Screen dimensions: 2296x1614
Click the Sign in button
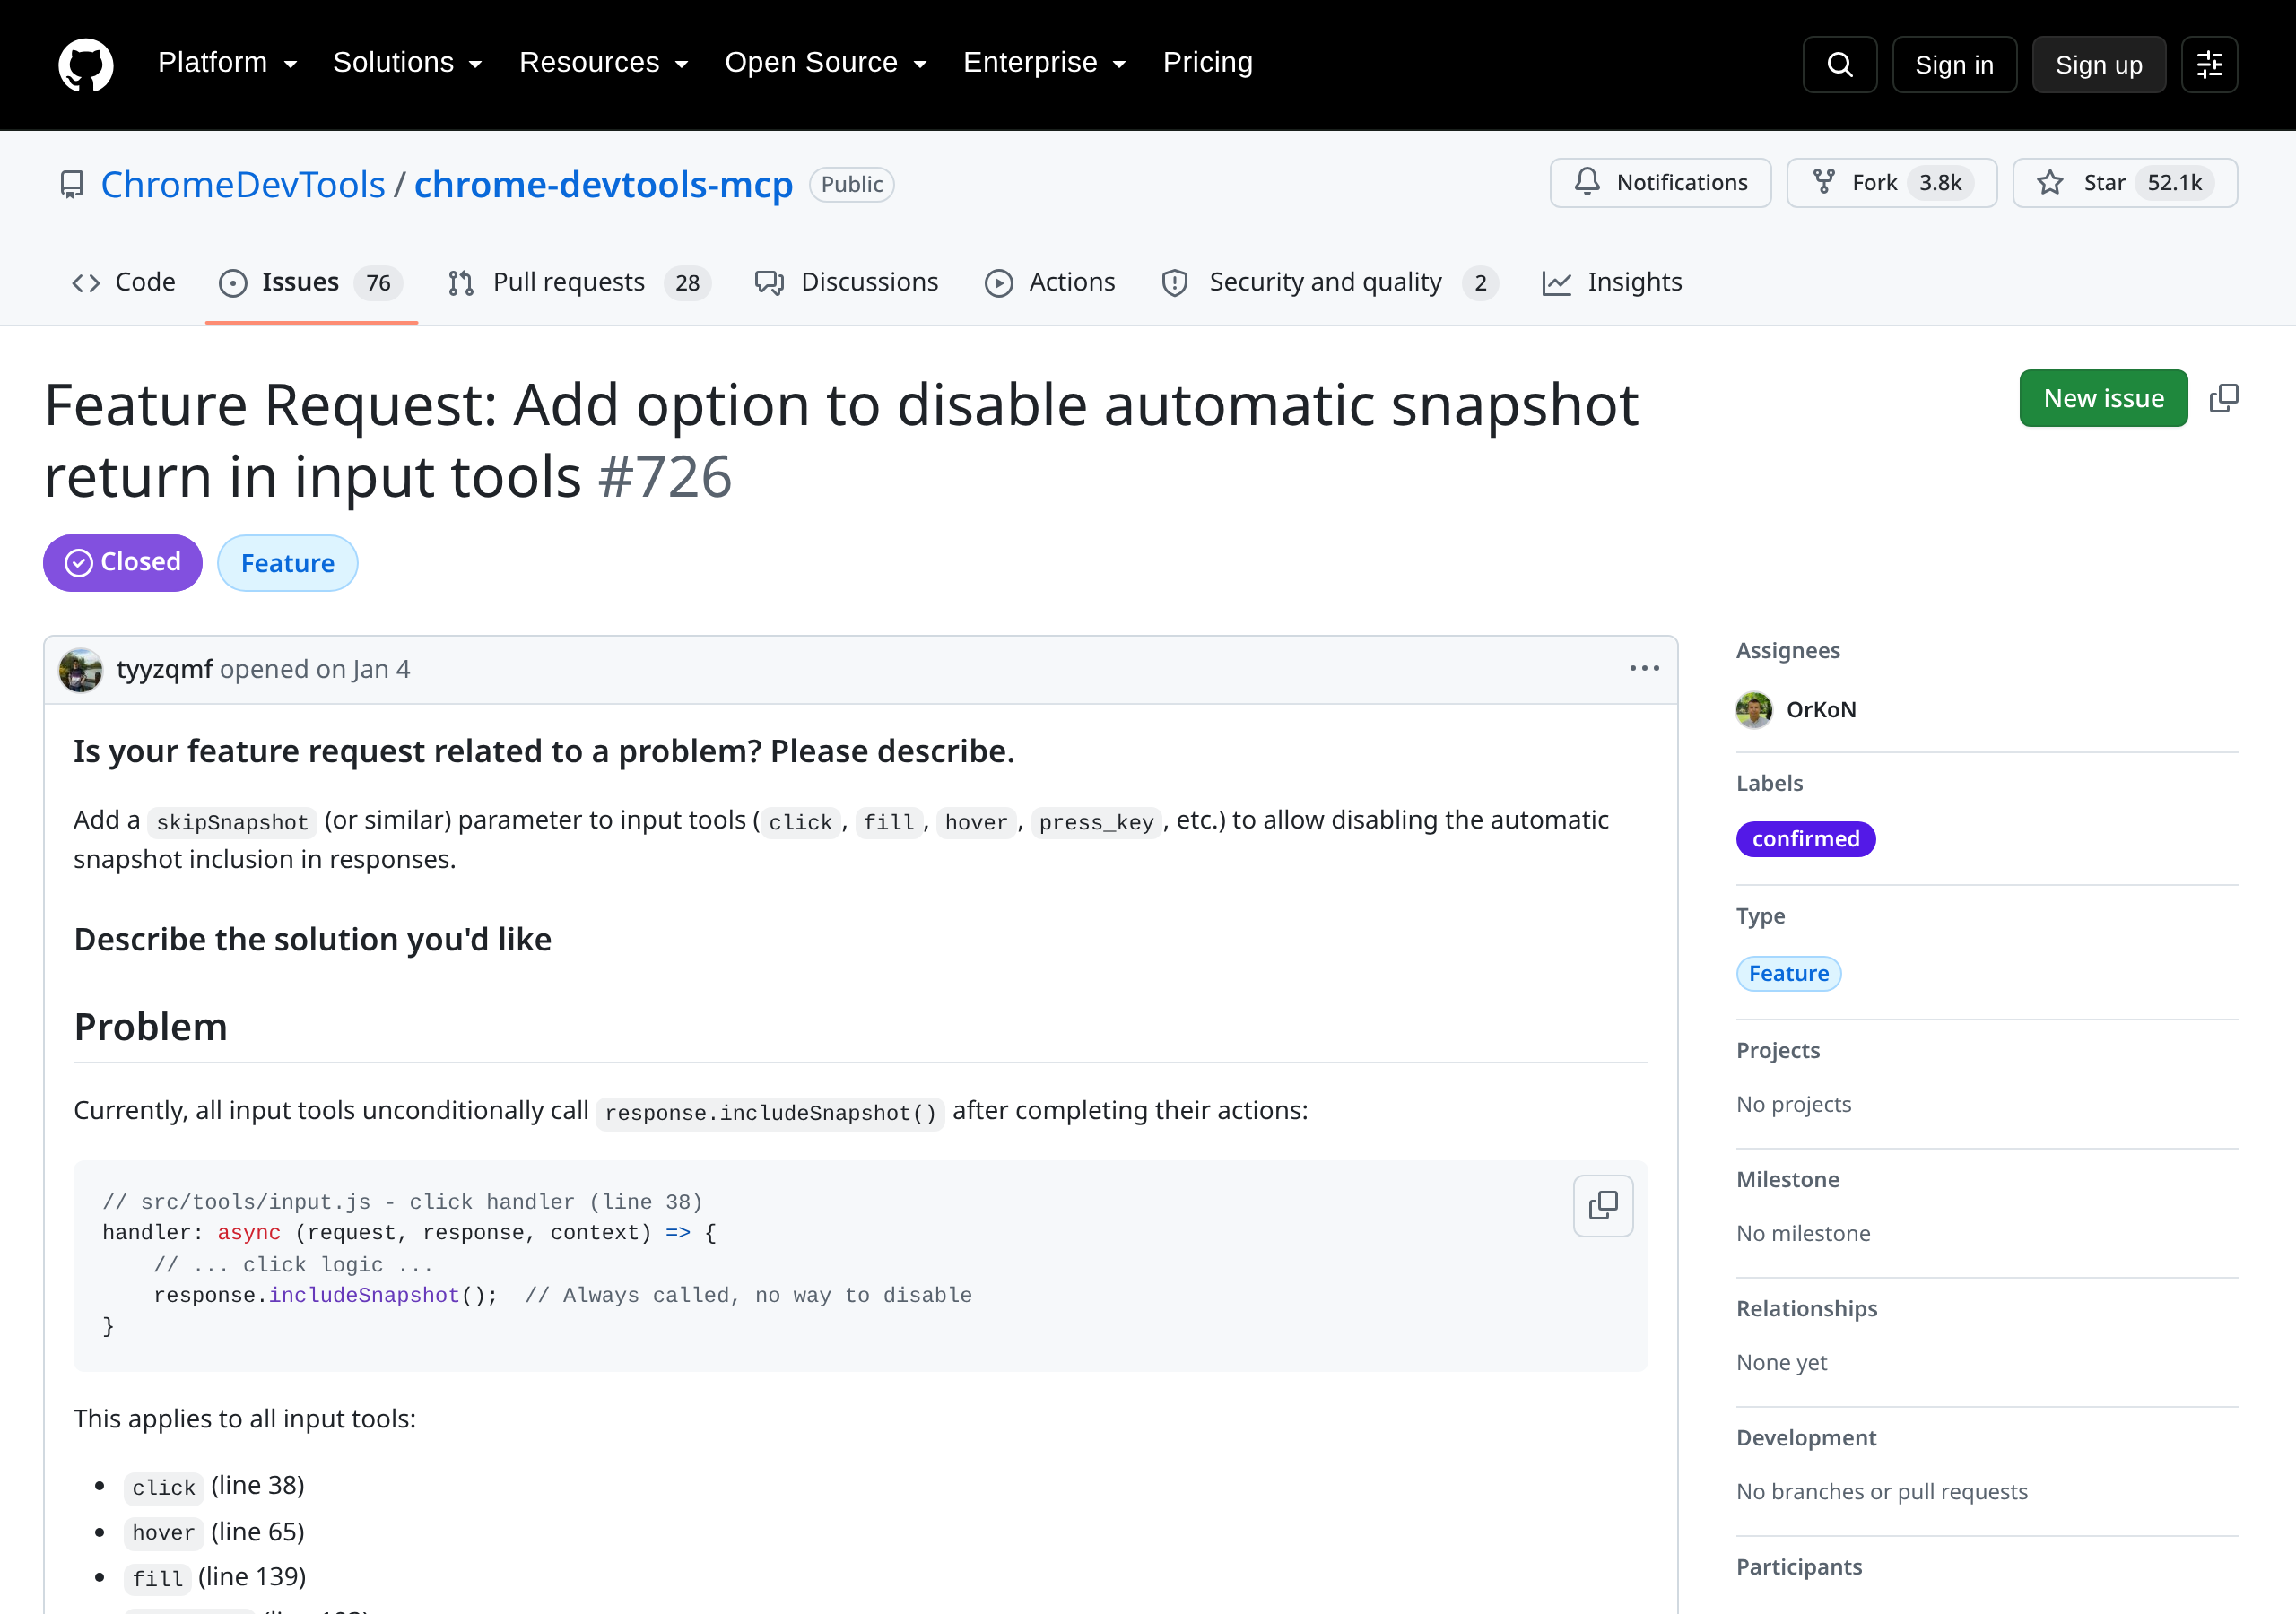pos(1954,65)
